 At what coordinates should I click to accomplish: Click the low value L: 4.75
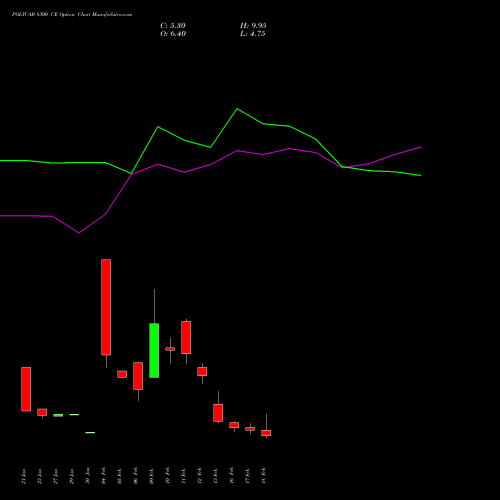pyautogui.click(x=253, y=34)
